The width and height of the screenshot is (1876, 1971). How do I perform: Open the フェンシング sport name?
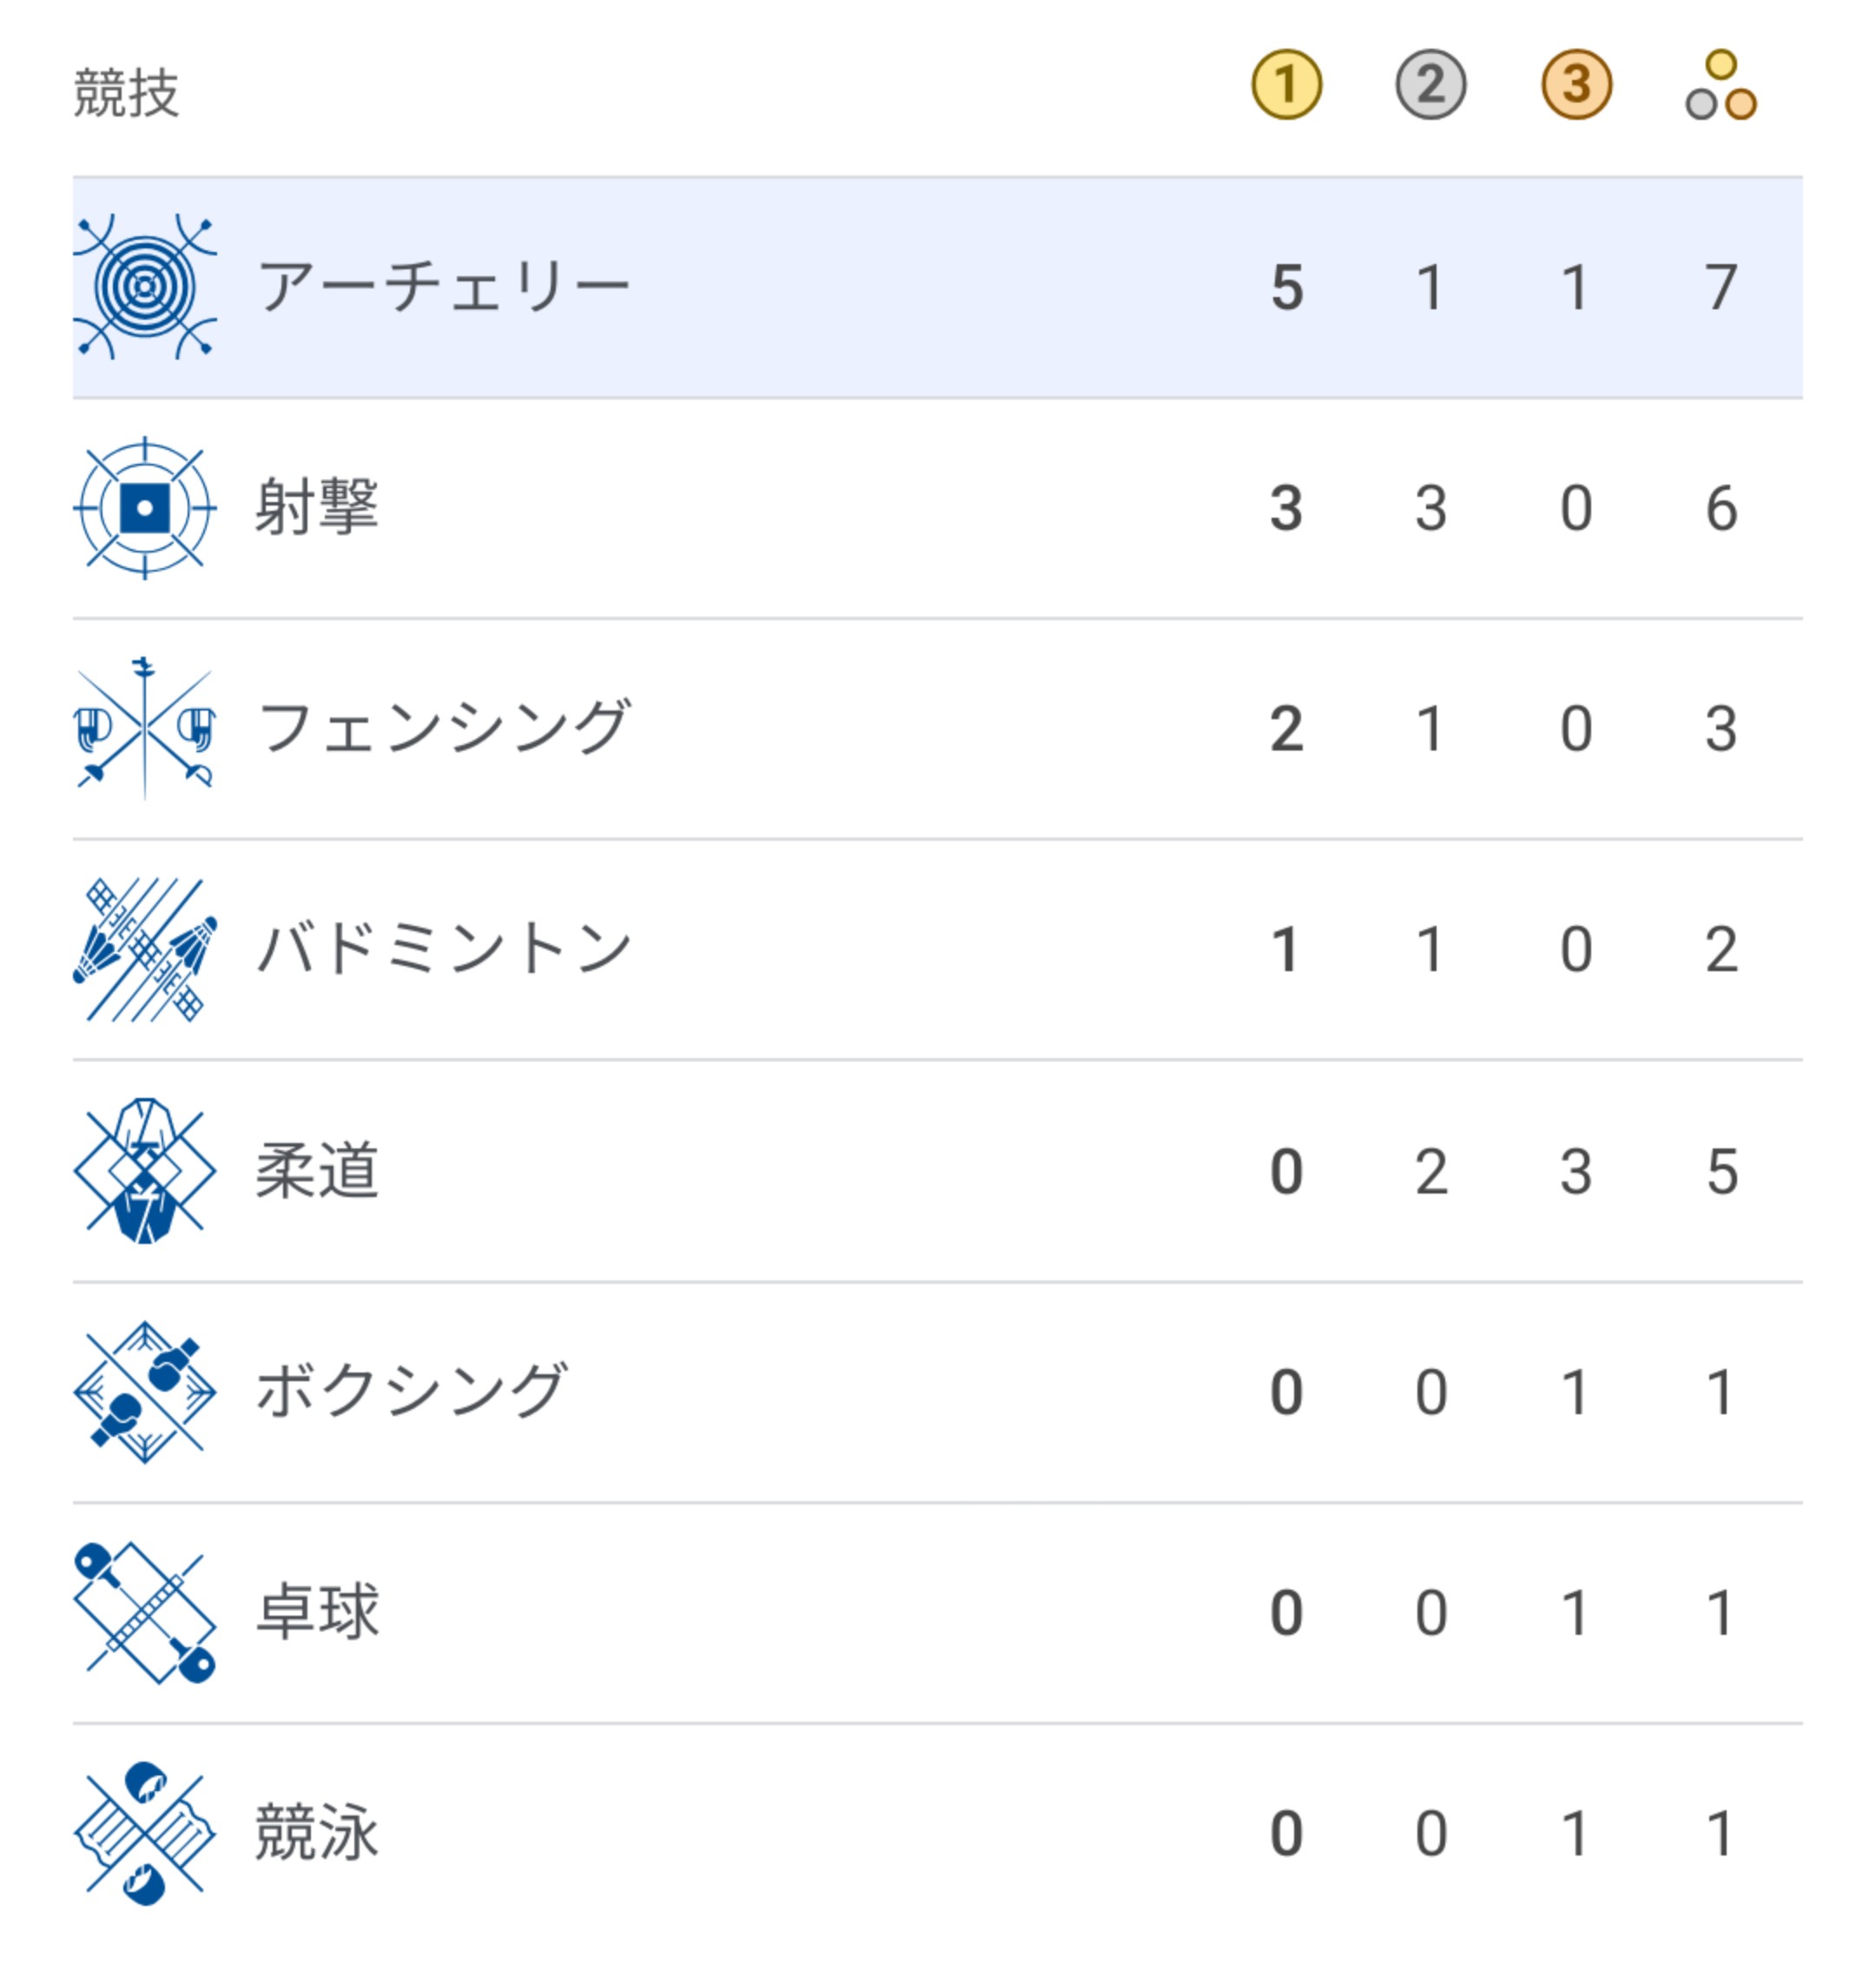tap(444, 728)
